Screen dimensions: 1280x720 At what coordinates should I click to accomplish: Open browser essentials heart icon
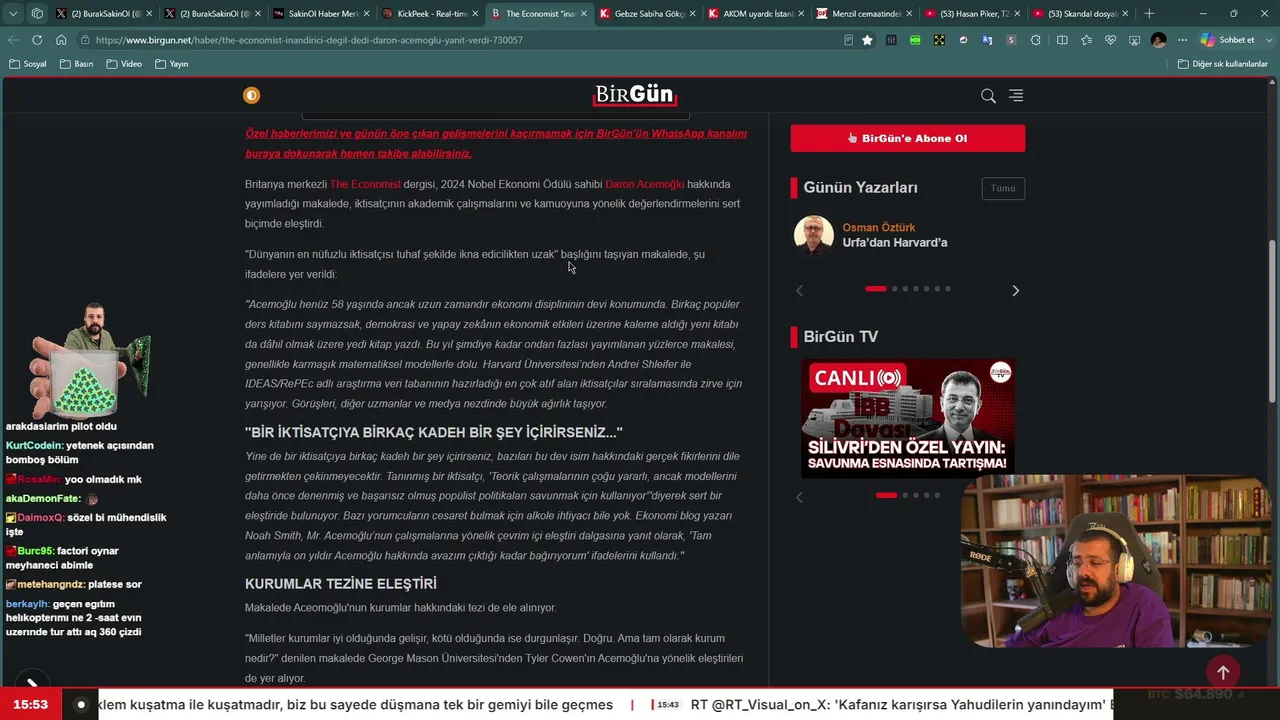pyautogui.click(x=1110, y=40)
